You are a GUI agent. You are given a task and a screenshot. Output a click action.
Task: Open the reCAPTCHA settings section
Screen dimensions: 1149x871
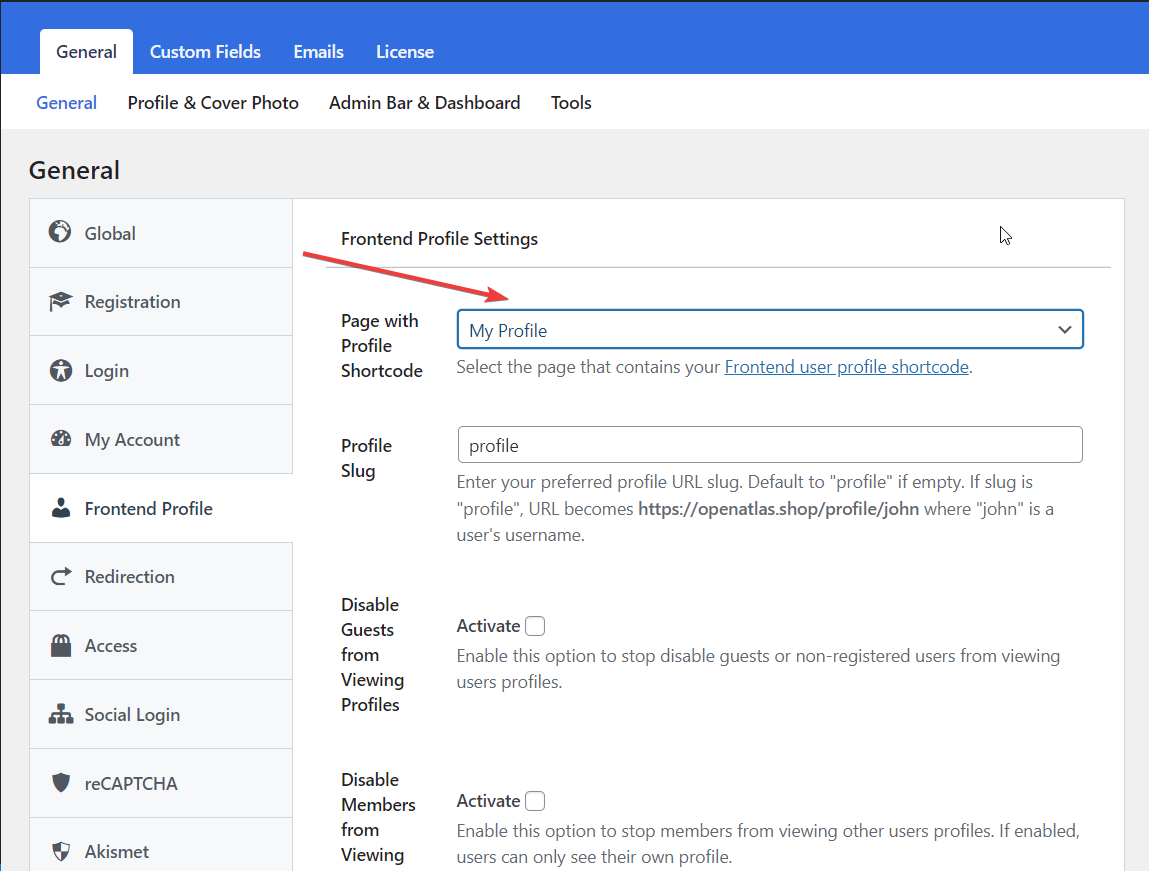[161, 783]
